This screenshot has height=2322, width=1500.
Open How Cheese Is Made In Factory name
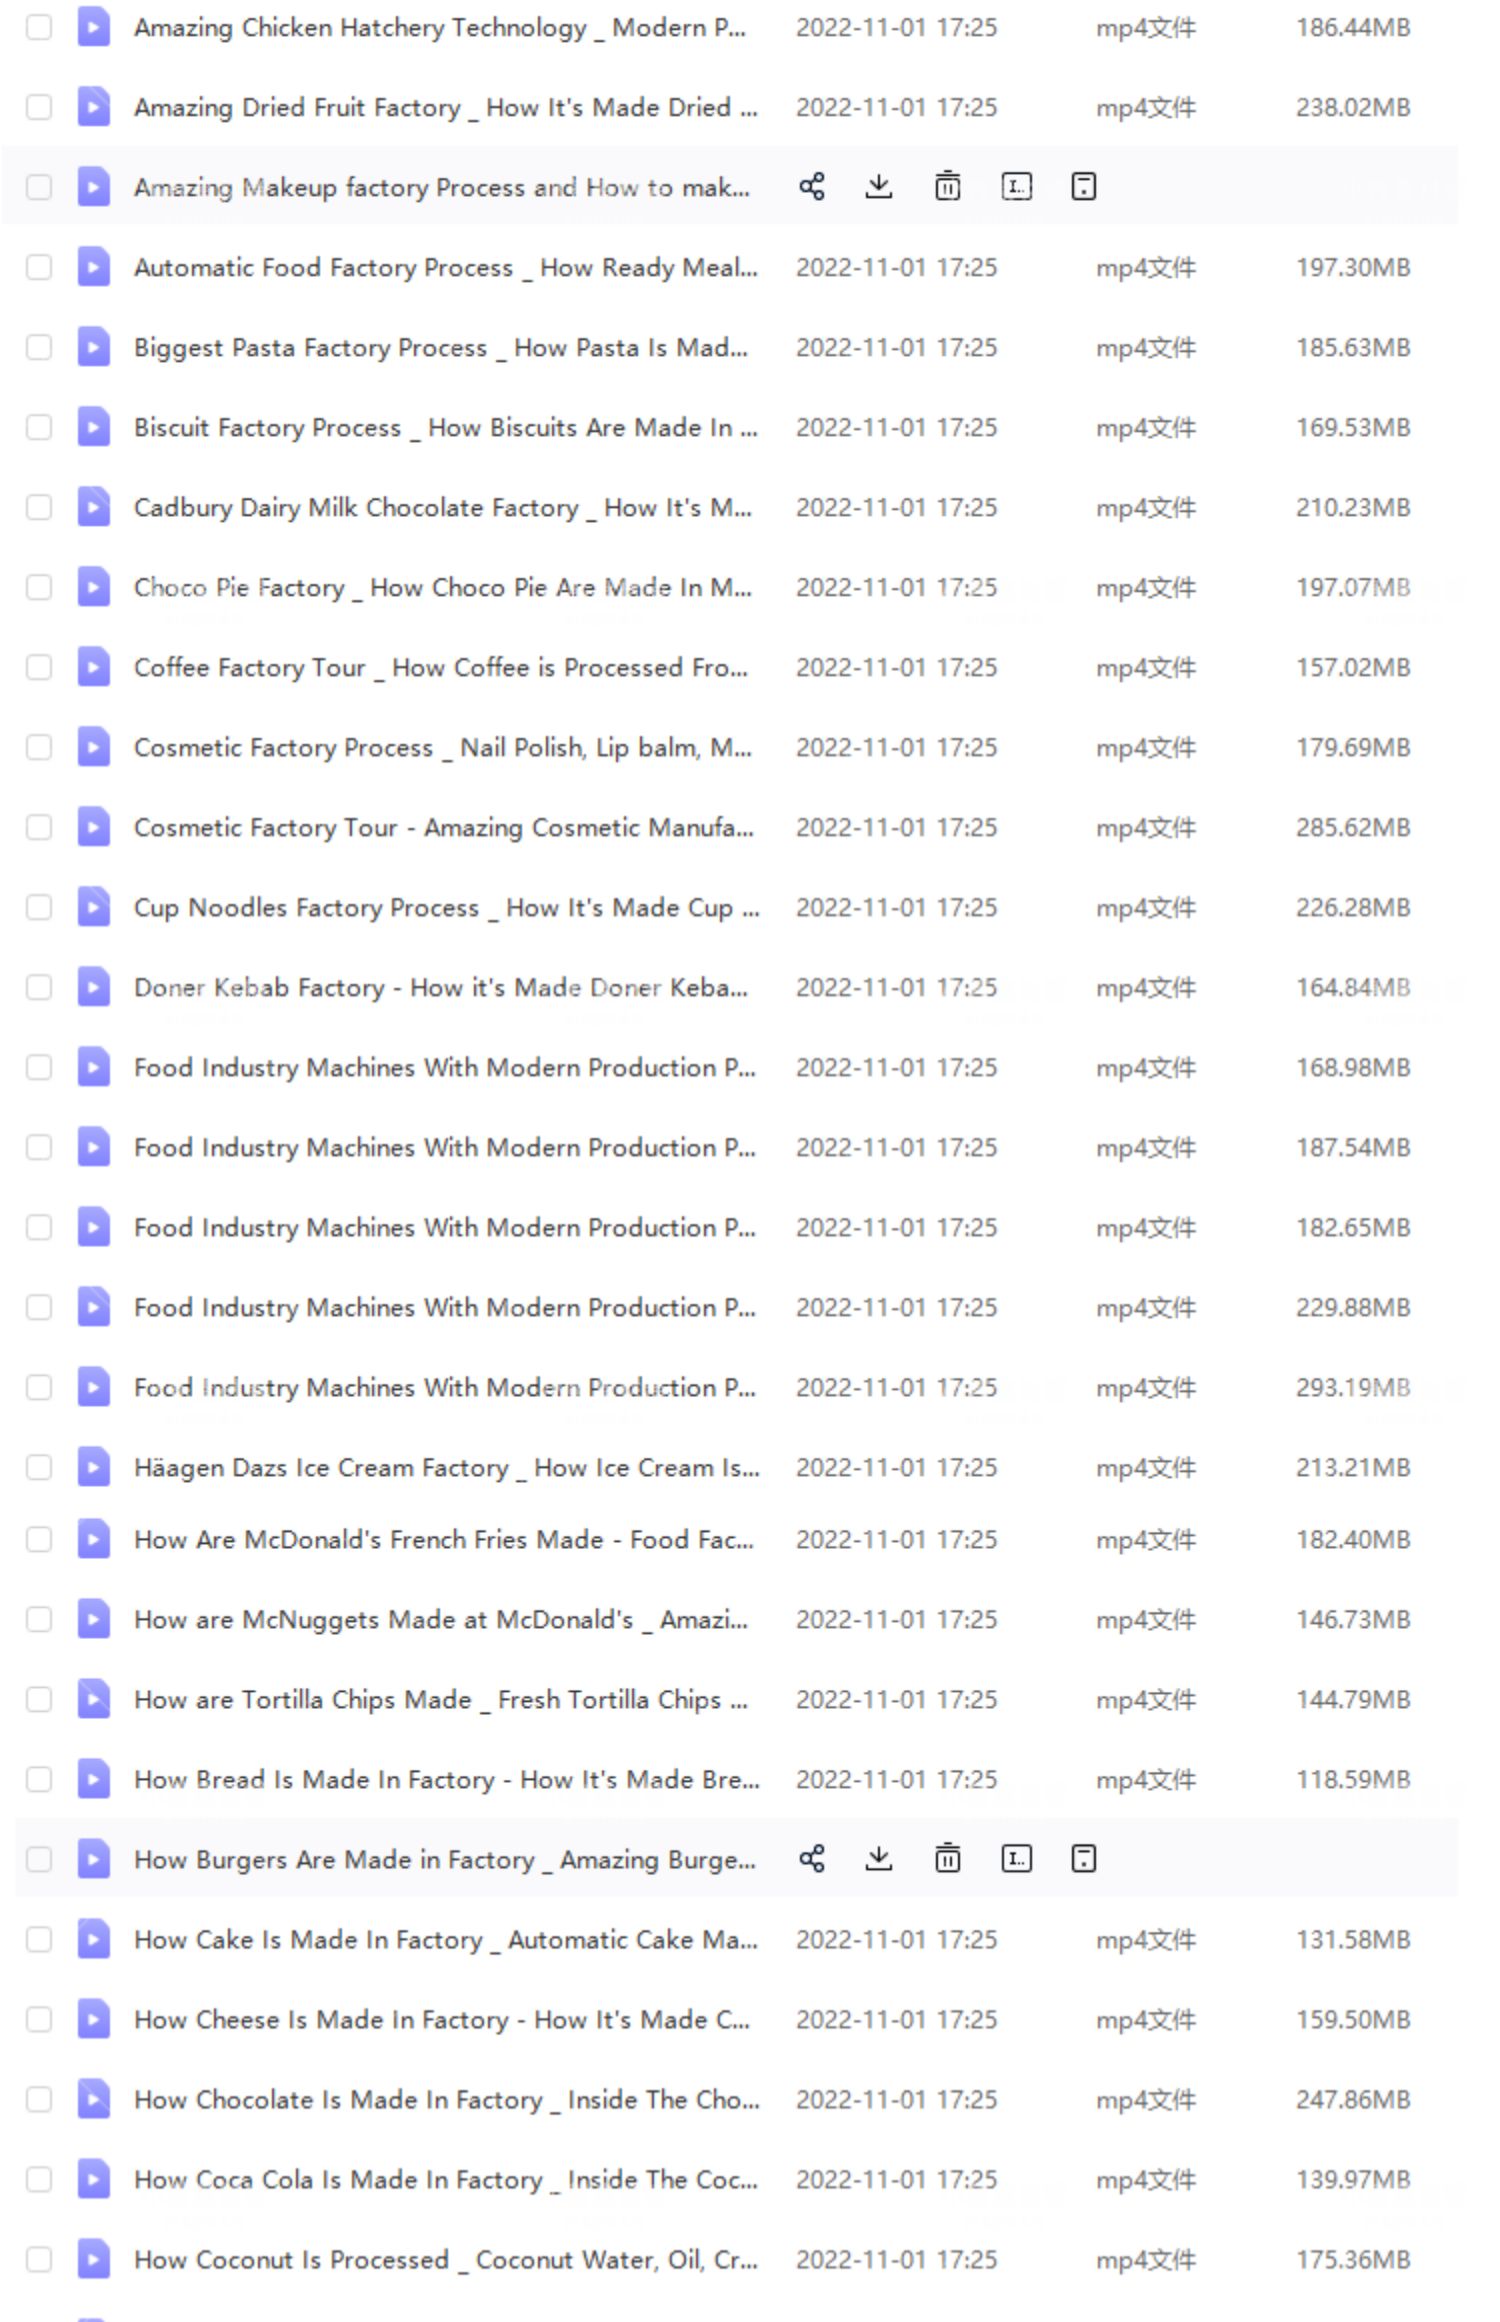(x=442, y=2020)
